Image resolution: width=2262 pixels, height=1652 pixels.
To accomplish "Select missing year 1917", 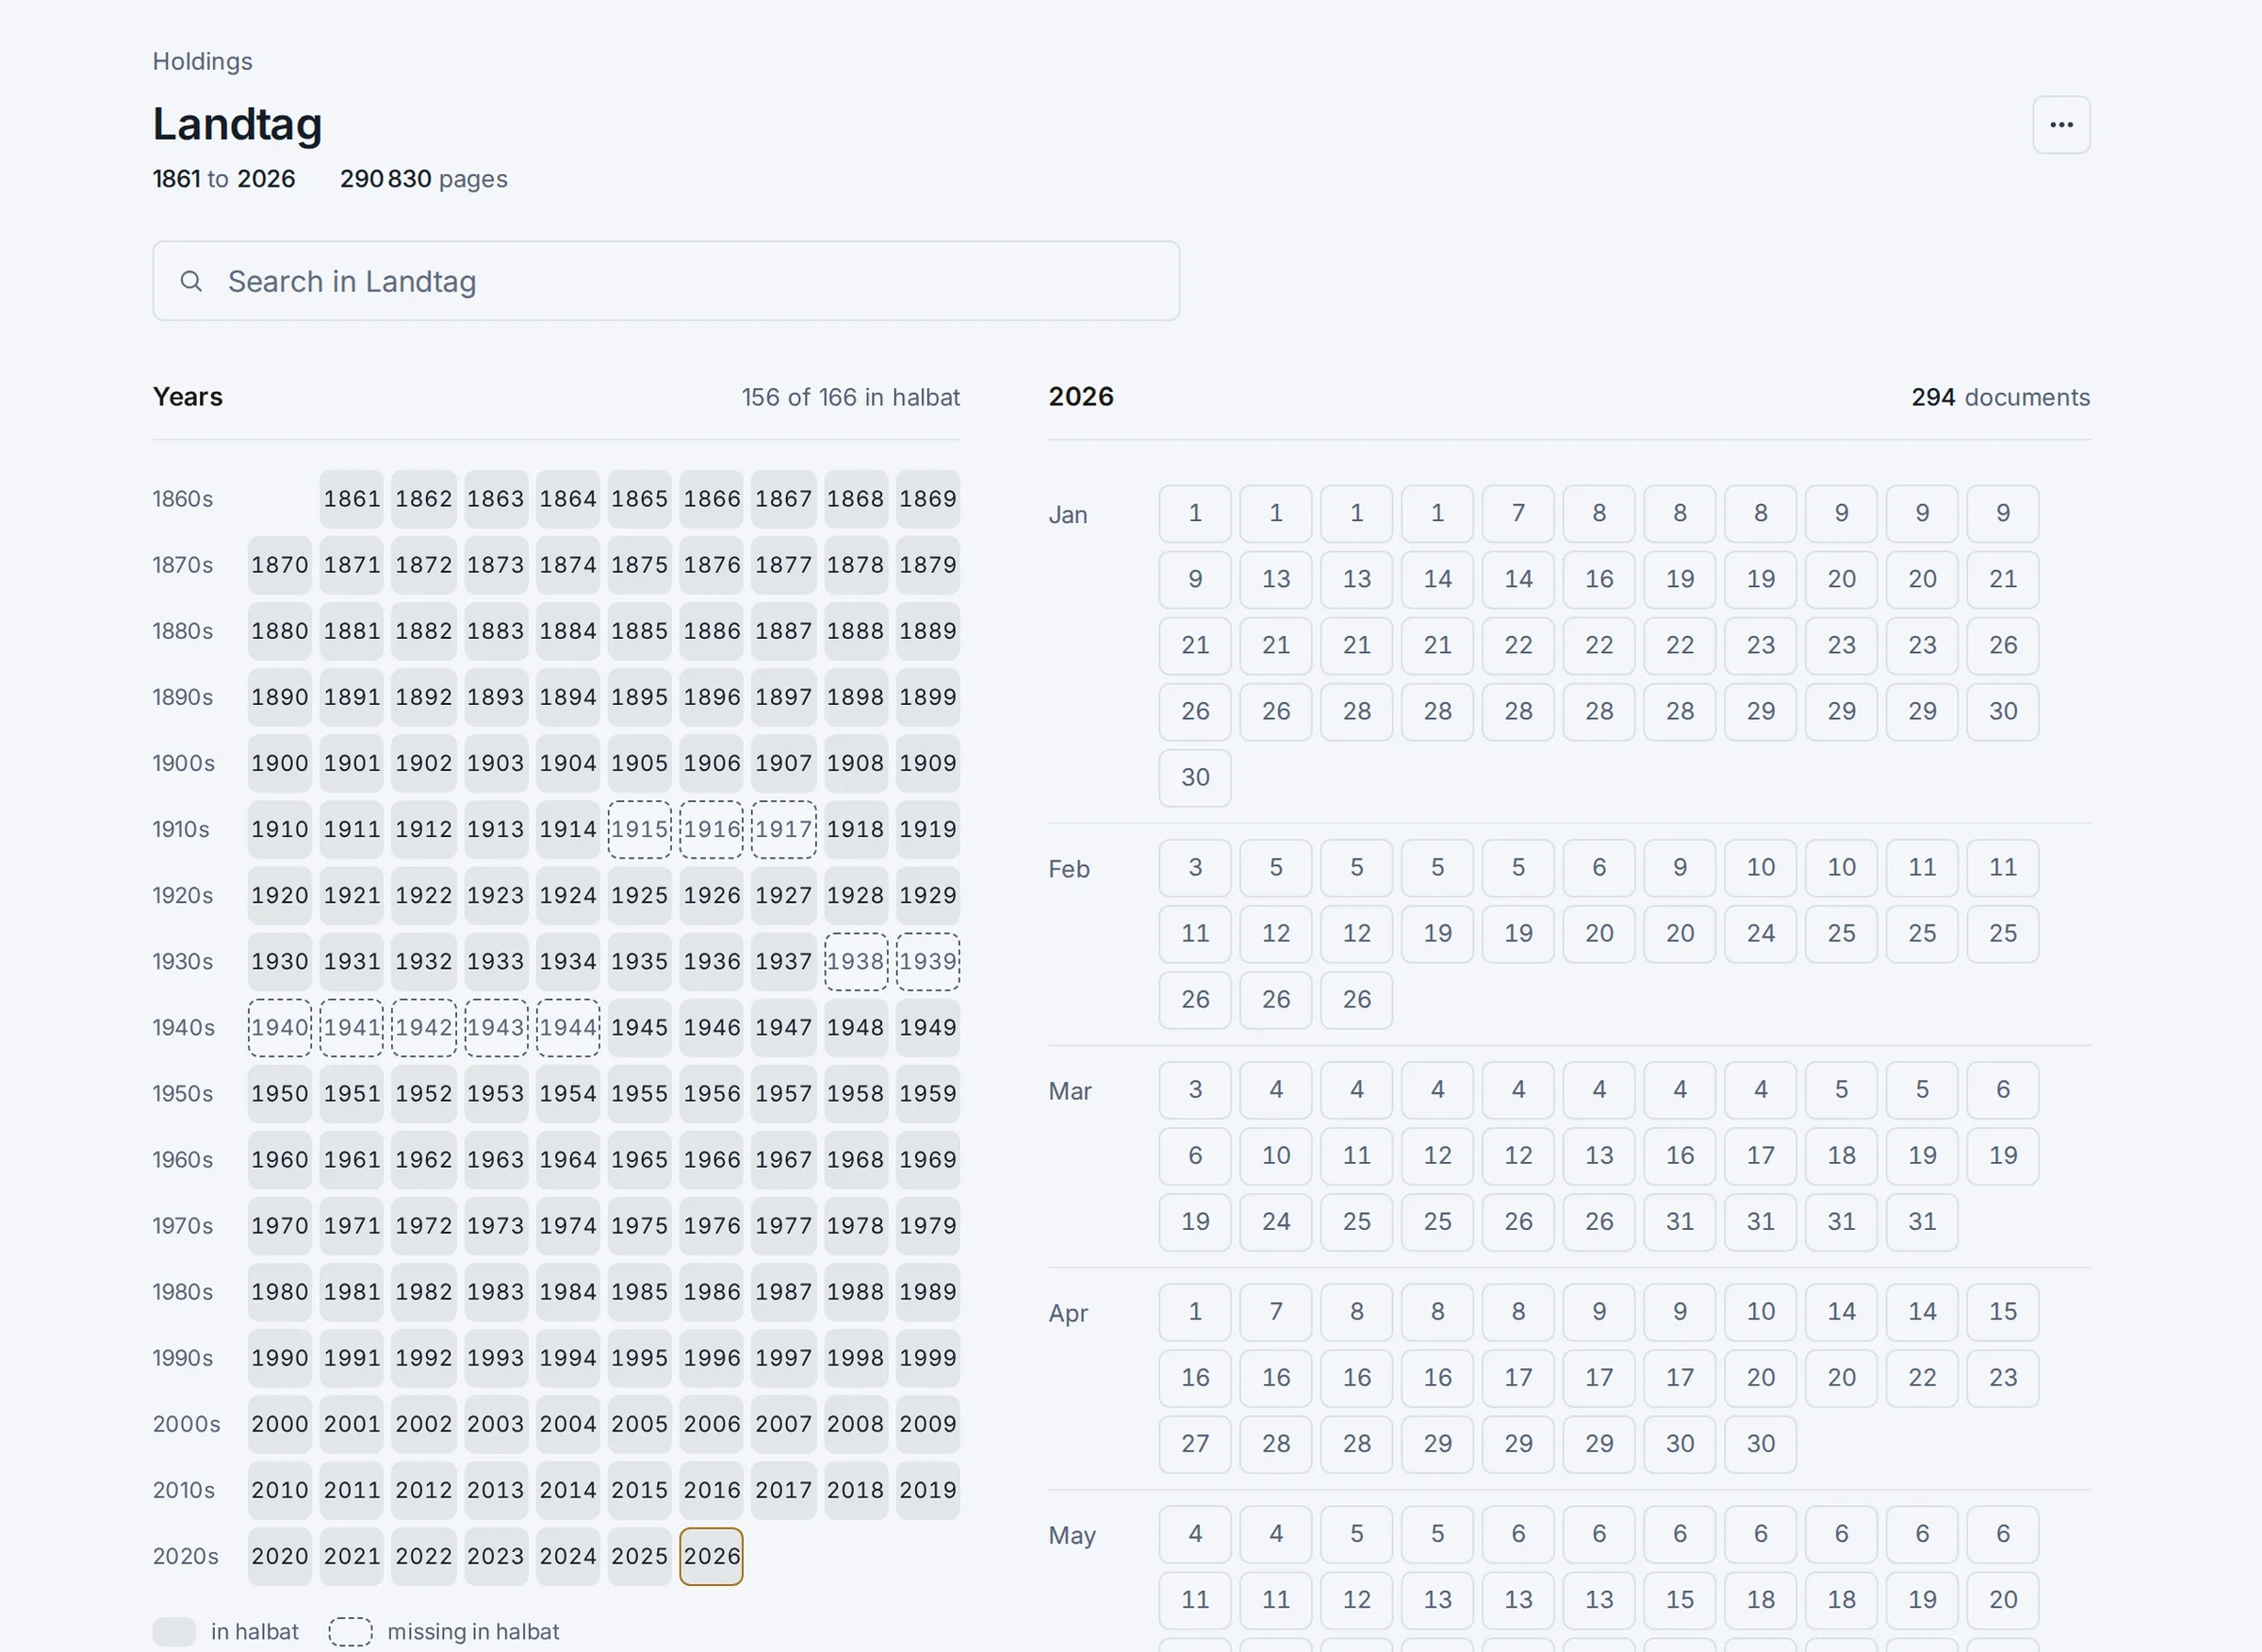I will [x=783, y=829].
